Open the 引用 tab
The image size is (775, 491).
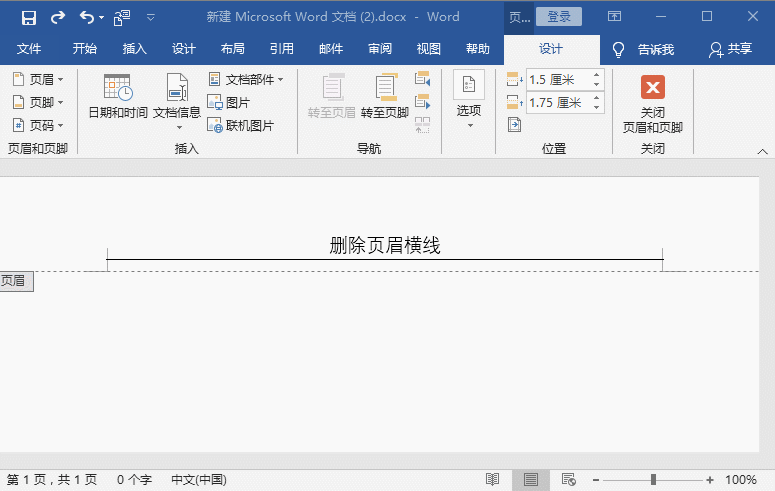coord(282,49)
